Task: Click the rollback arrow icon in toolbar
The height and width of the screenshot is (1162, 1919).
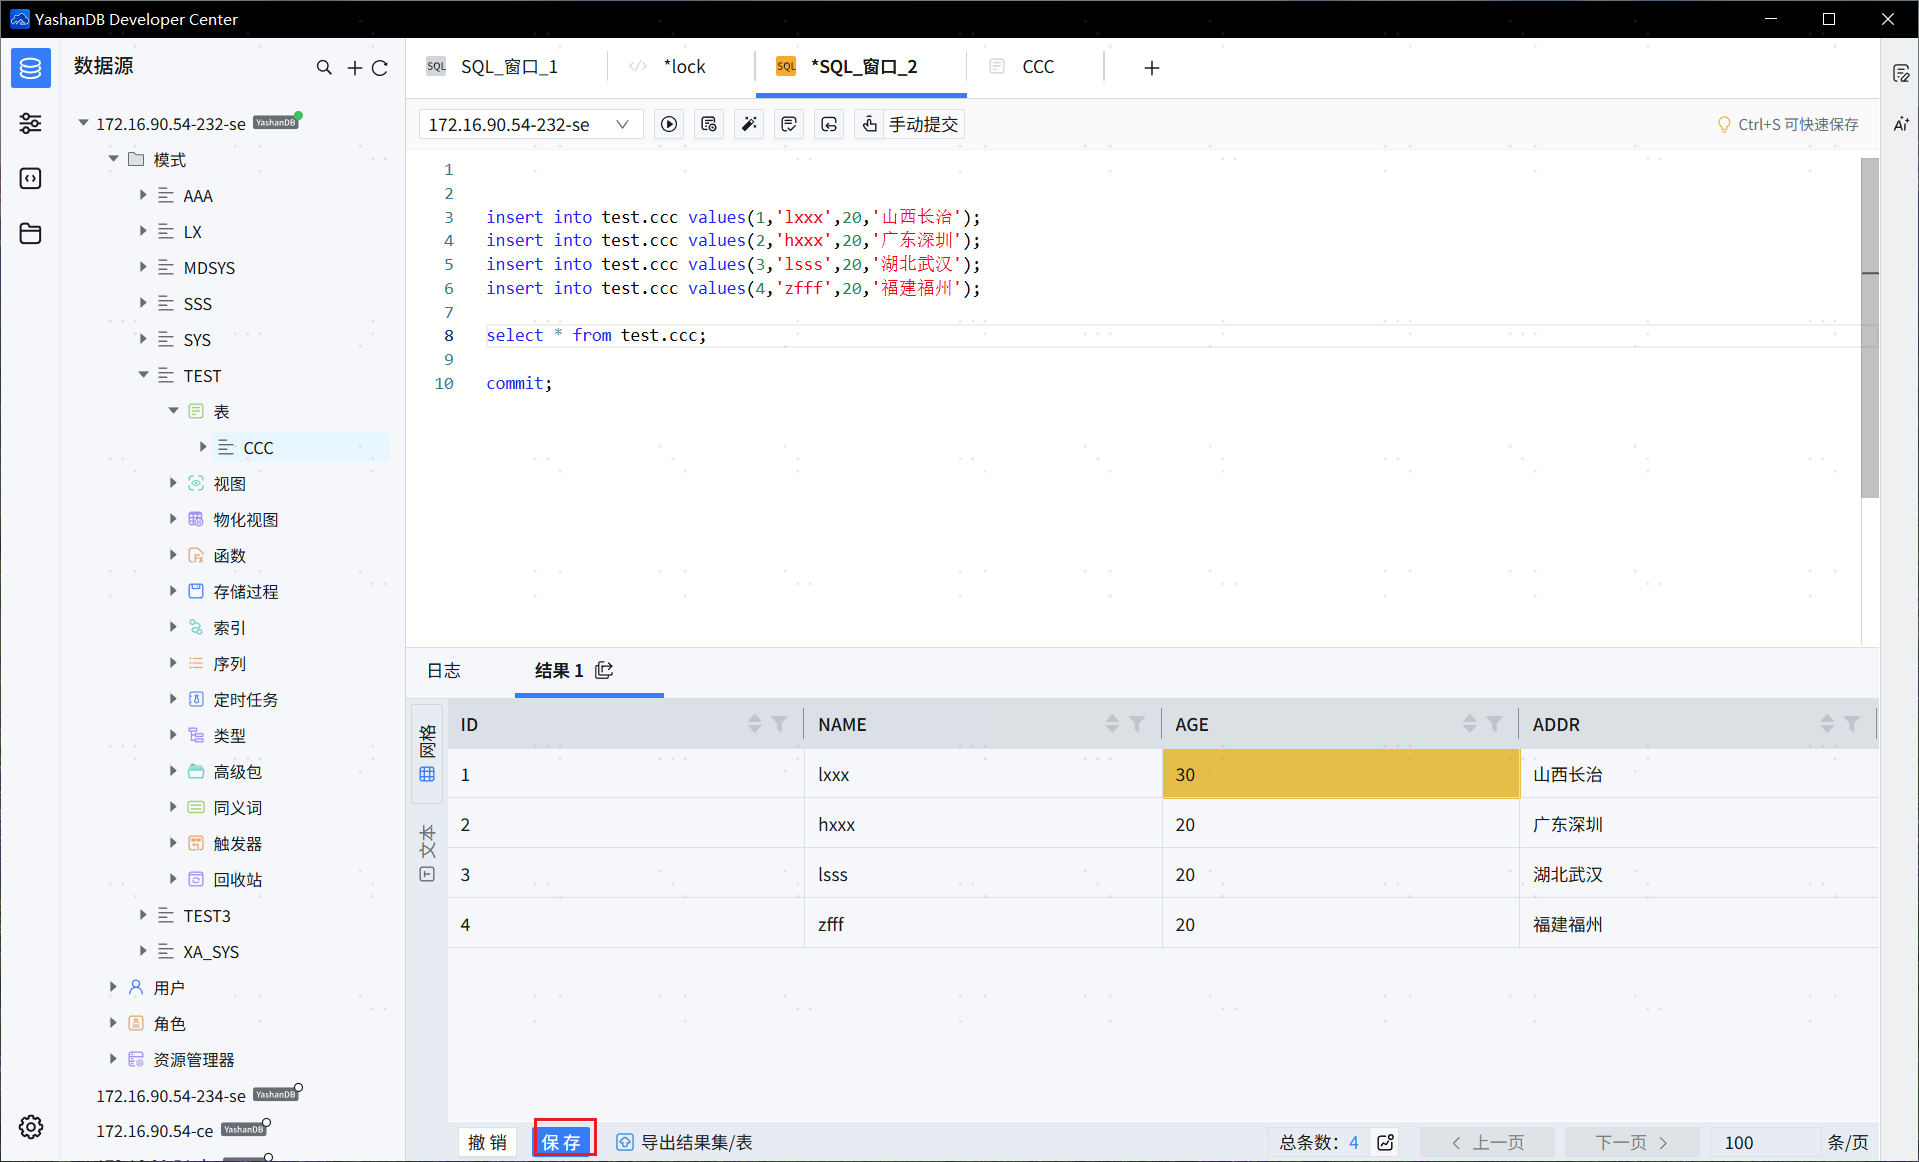Action: click(x=829, y=124)
